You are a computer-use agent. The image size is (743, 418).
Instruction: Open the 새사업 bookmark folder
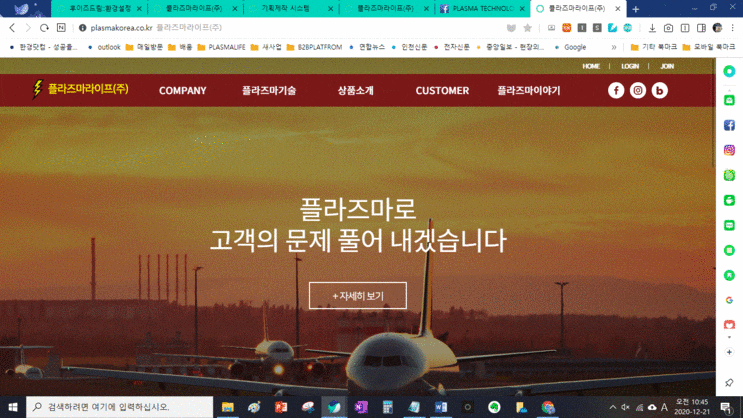[266, 47]
